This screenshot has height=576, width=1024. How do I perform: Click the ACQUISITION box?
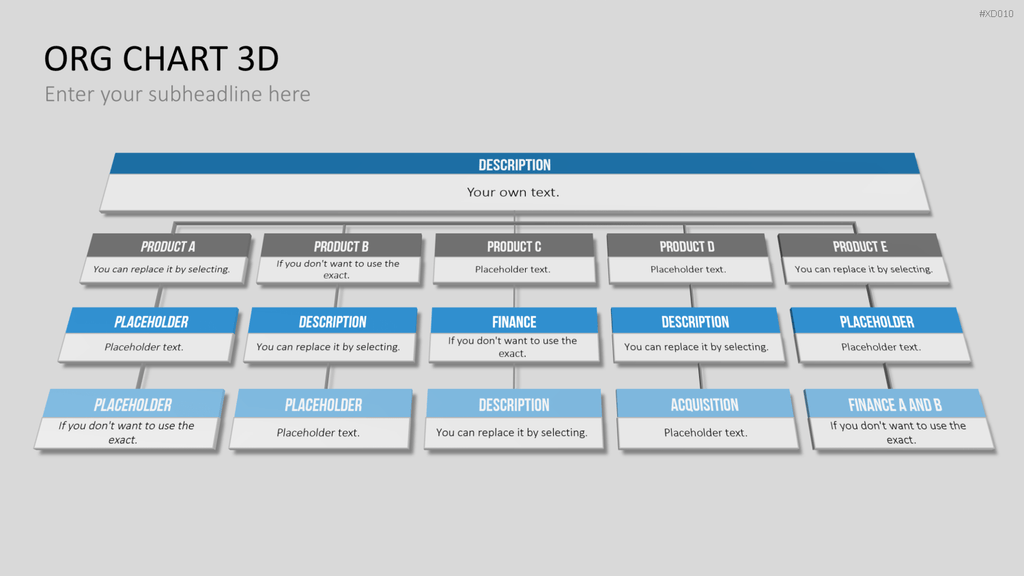coord(707,419)
